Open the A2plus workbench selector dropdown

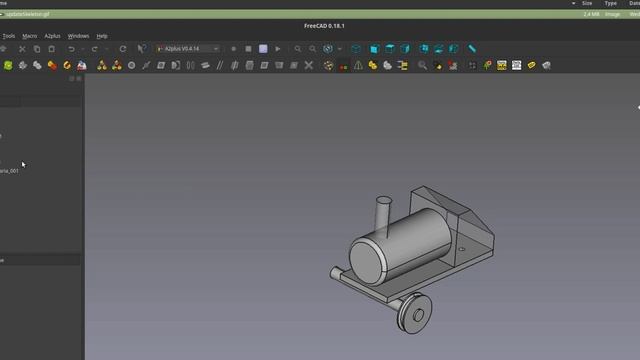(x=188, y=49)
